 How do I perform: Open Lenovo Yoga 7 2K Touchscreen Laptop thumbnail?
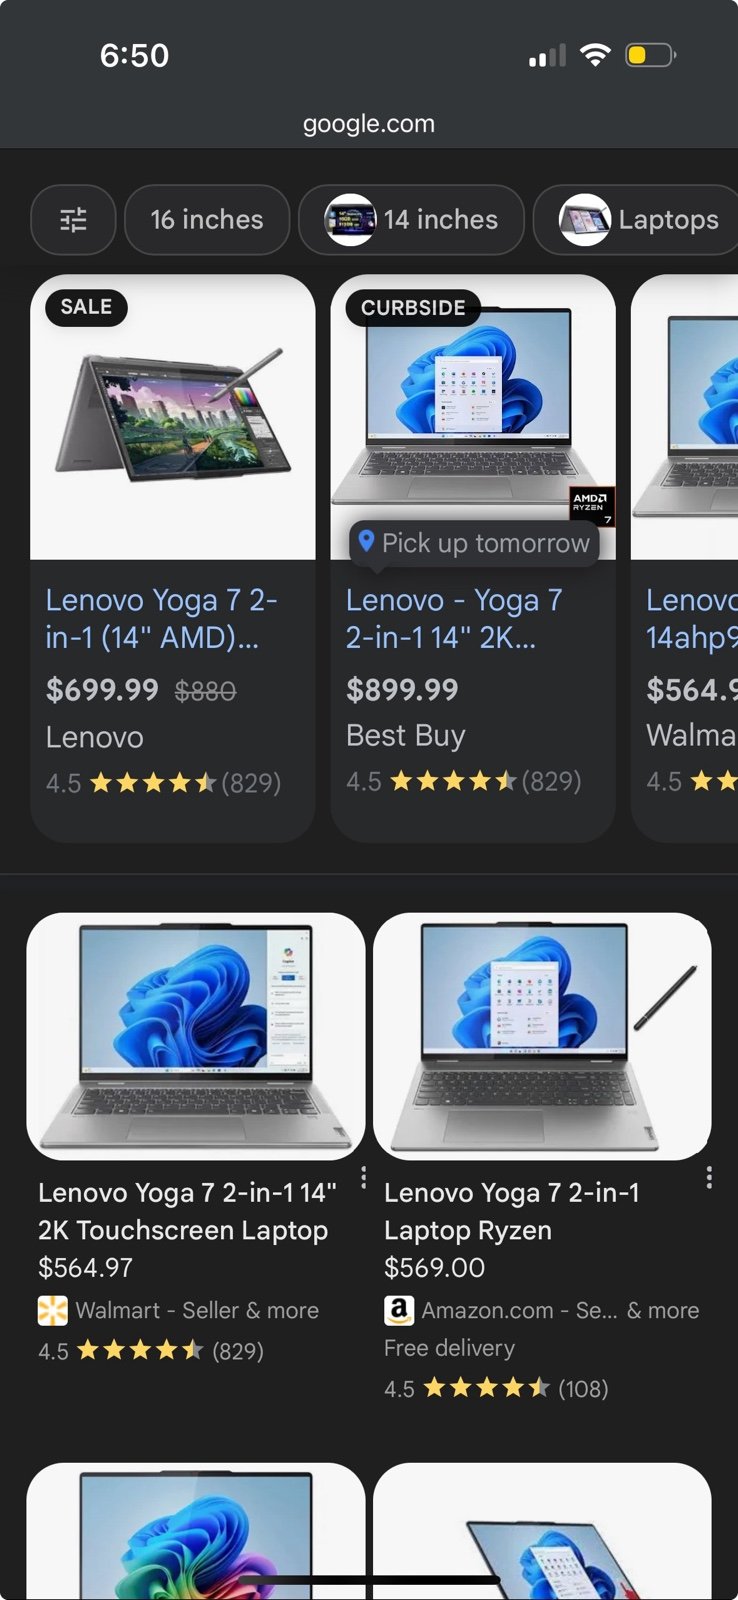click(196, 1036)
